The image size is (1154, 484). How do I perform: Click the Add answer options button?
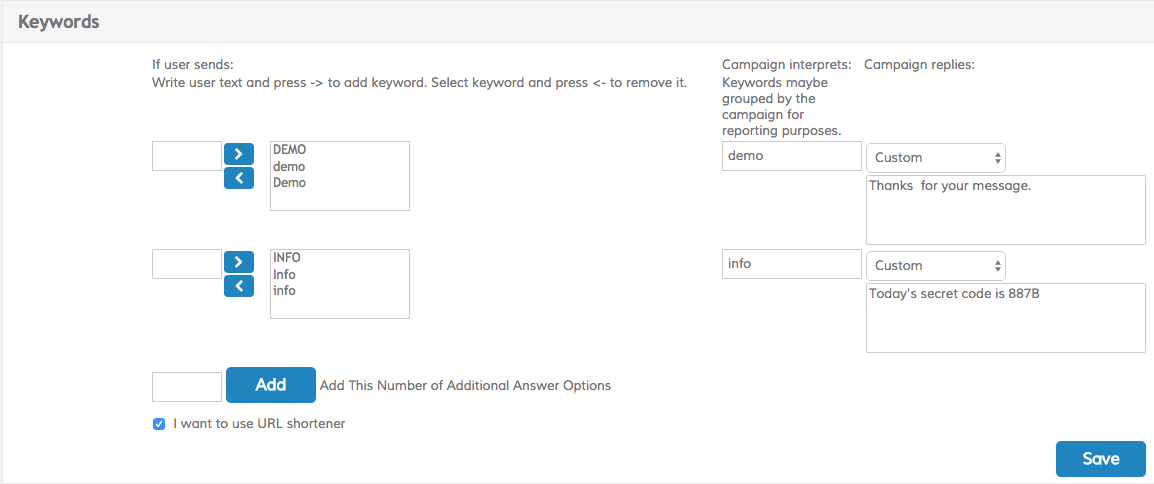[x=271, y=385]
